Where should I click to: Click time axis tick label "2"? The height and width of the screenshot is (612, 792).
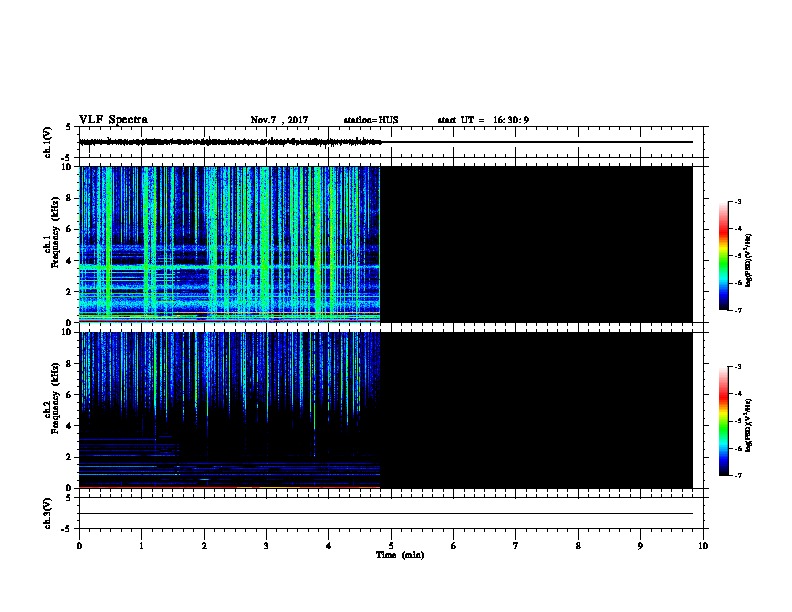(x=204, y=545)
